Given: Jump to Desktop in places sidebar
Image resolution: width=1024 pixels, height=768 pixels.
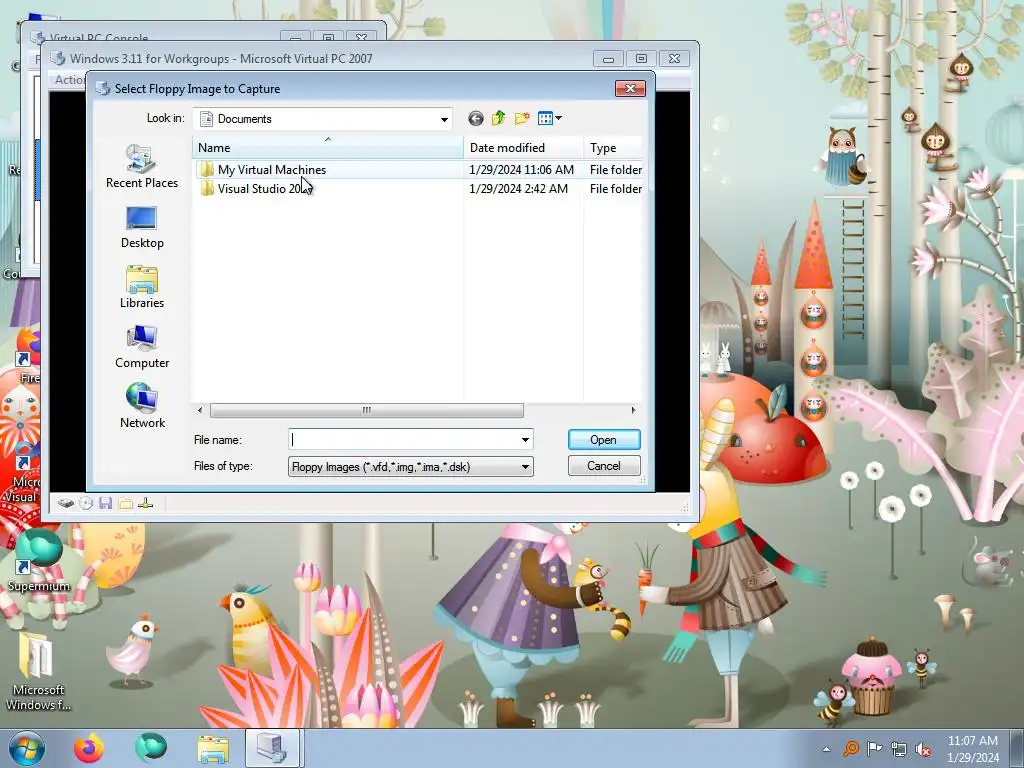Looking at the screenshot, I should [x=142, y=227].
